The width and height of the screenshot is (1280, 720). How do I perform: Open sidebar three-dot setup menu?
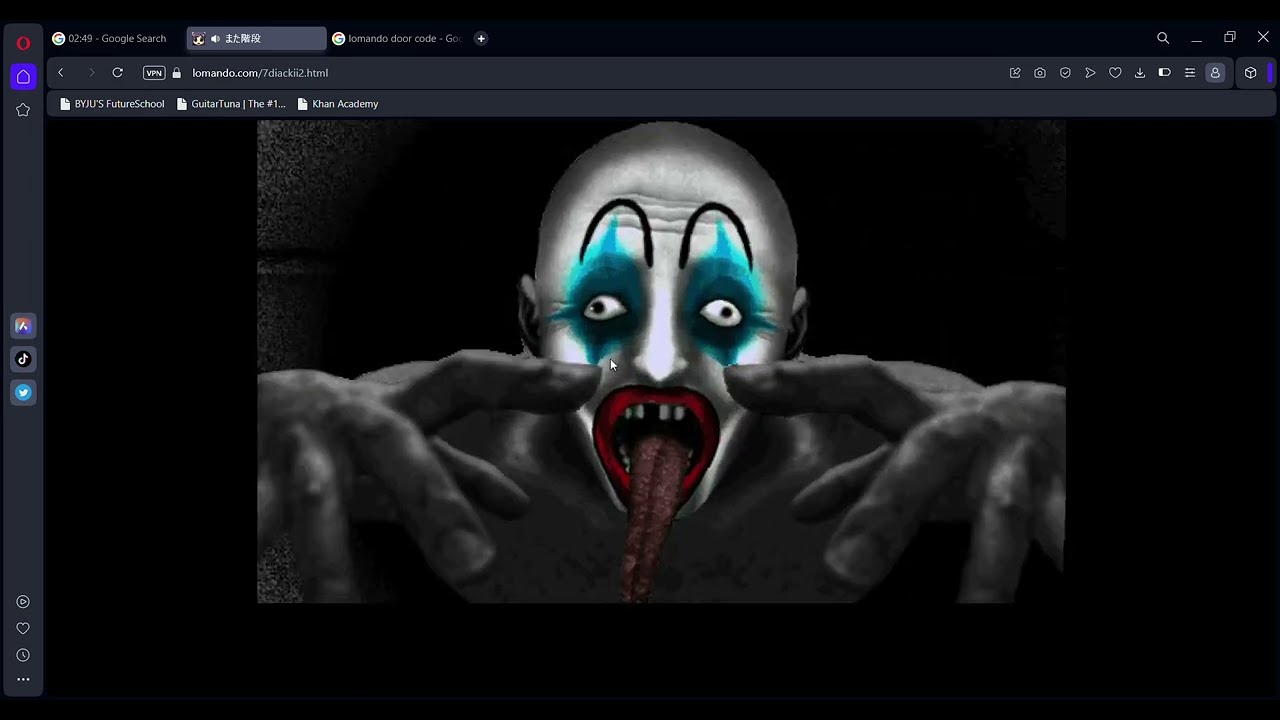[x=23, y=680]
